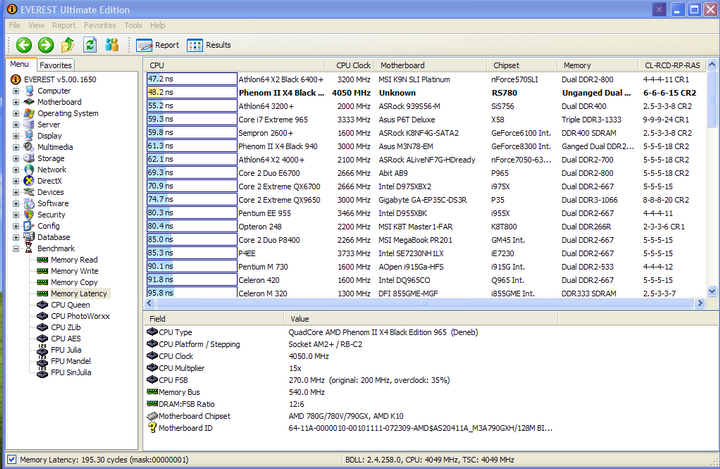Viewport: 720px width, 469px height.
Task: Click the horizontal scrollbar right arrow
Action: tap(700, 303)
